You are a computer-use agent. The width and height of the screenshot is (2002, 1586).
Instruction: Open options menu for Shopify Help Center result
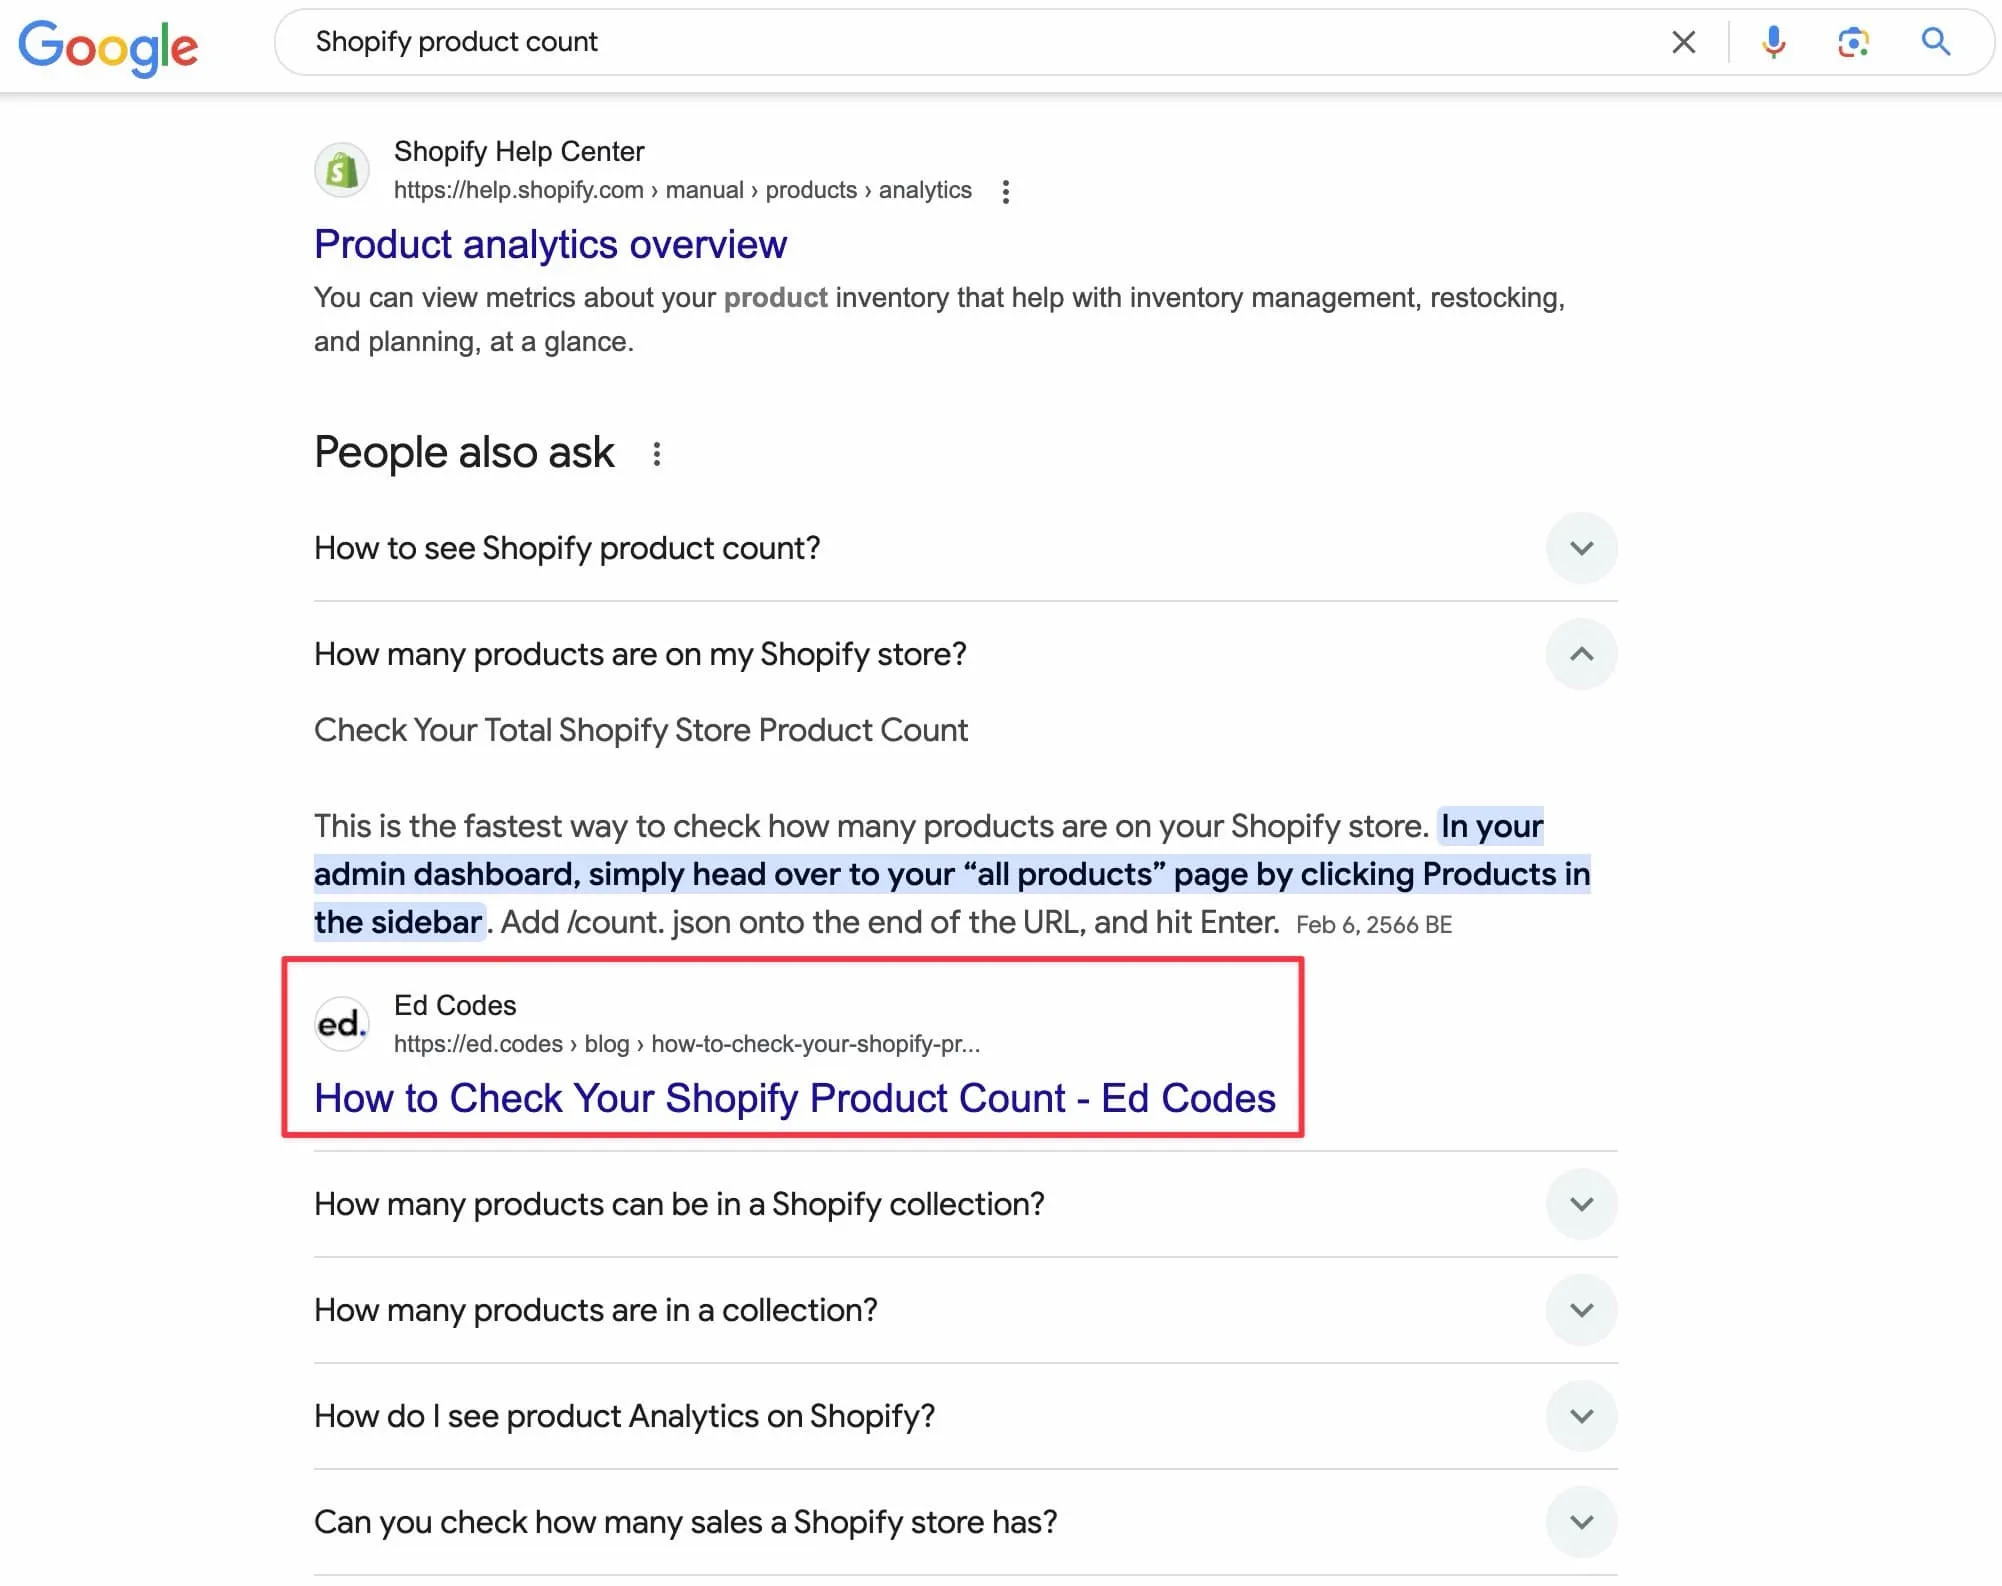click(1006, 191)
